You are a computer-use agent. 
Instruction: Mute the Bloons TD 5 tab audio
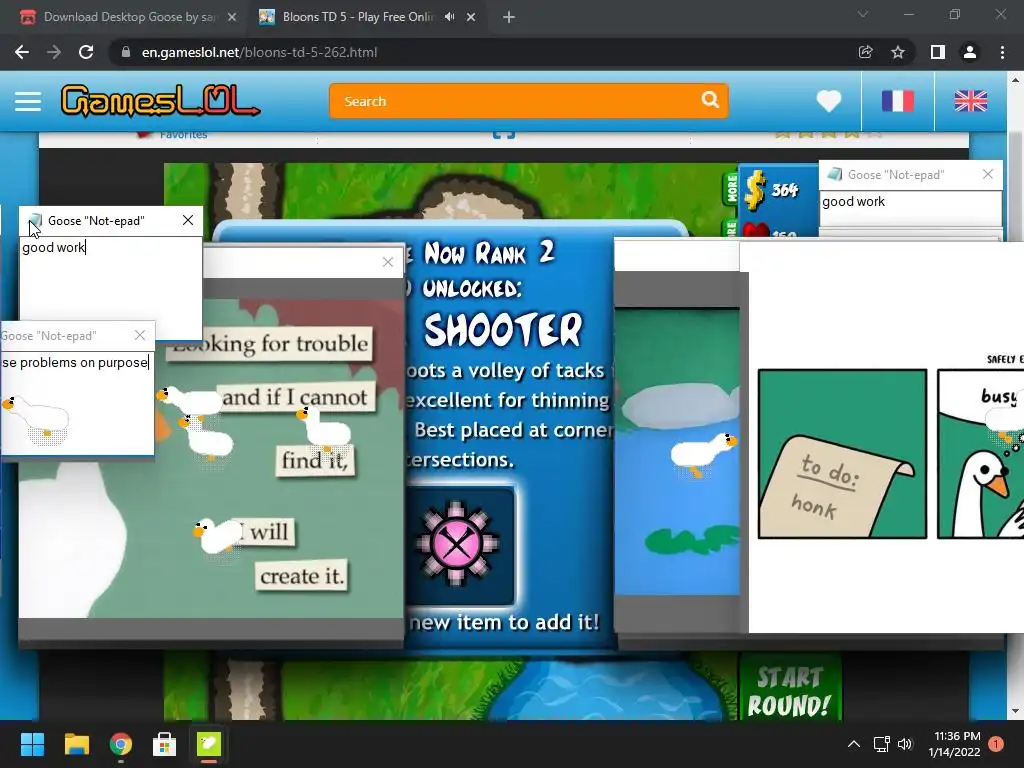(449, 17)
